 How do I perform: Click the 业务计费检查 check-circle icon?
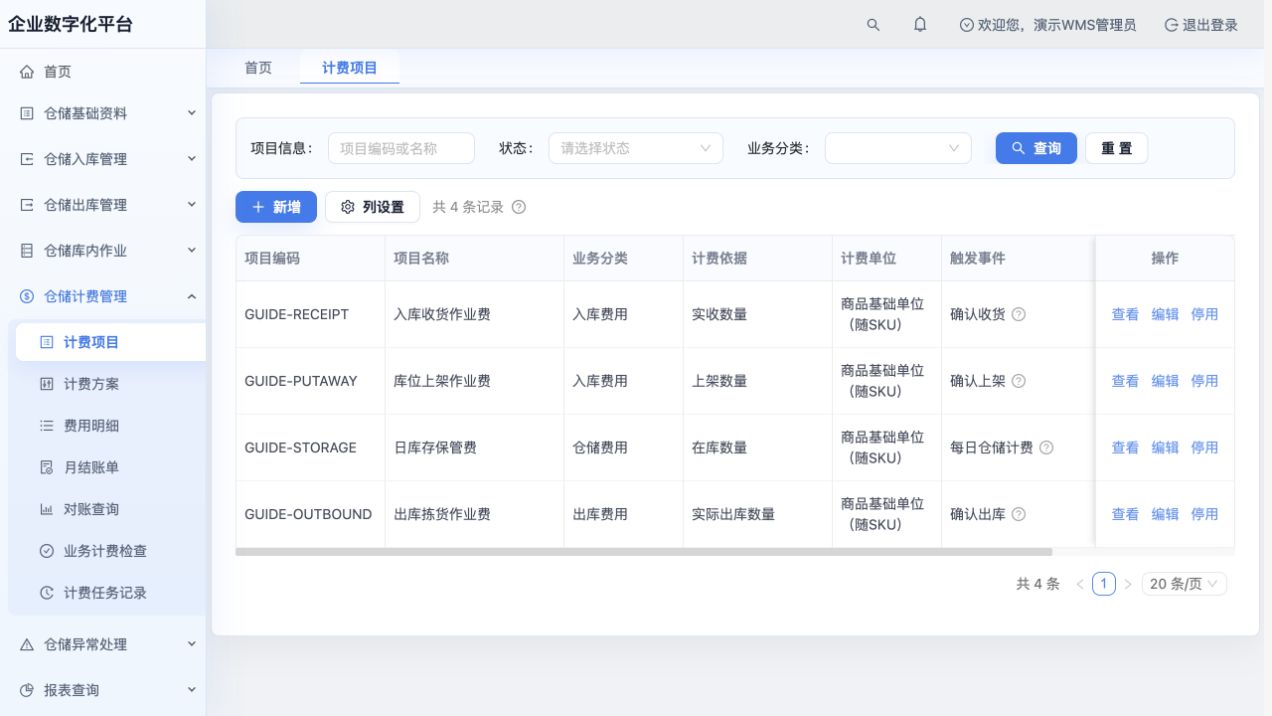46,551
